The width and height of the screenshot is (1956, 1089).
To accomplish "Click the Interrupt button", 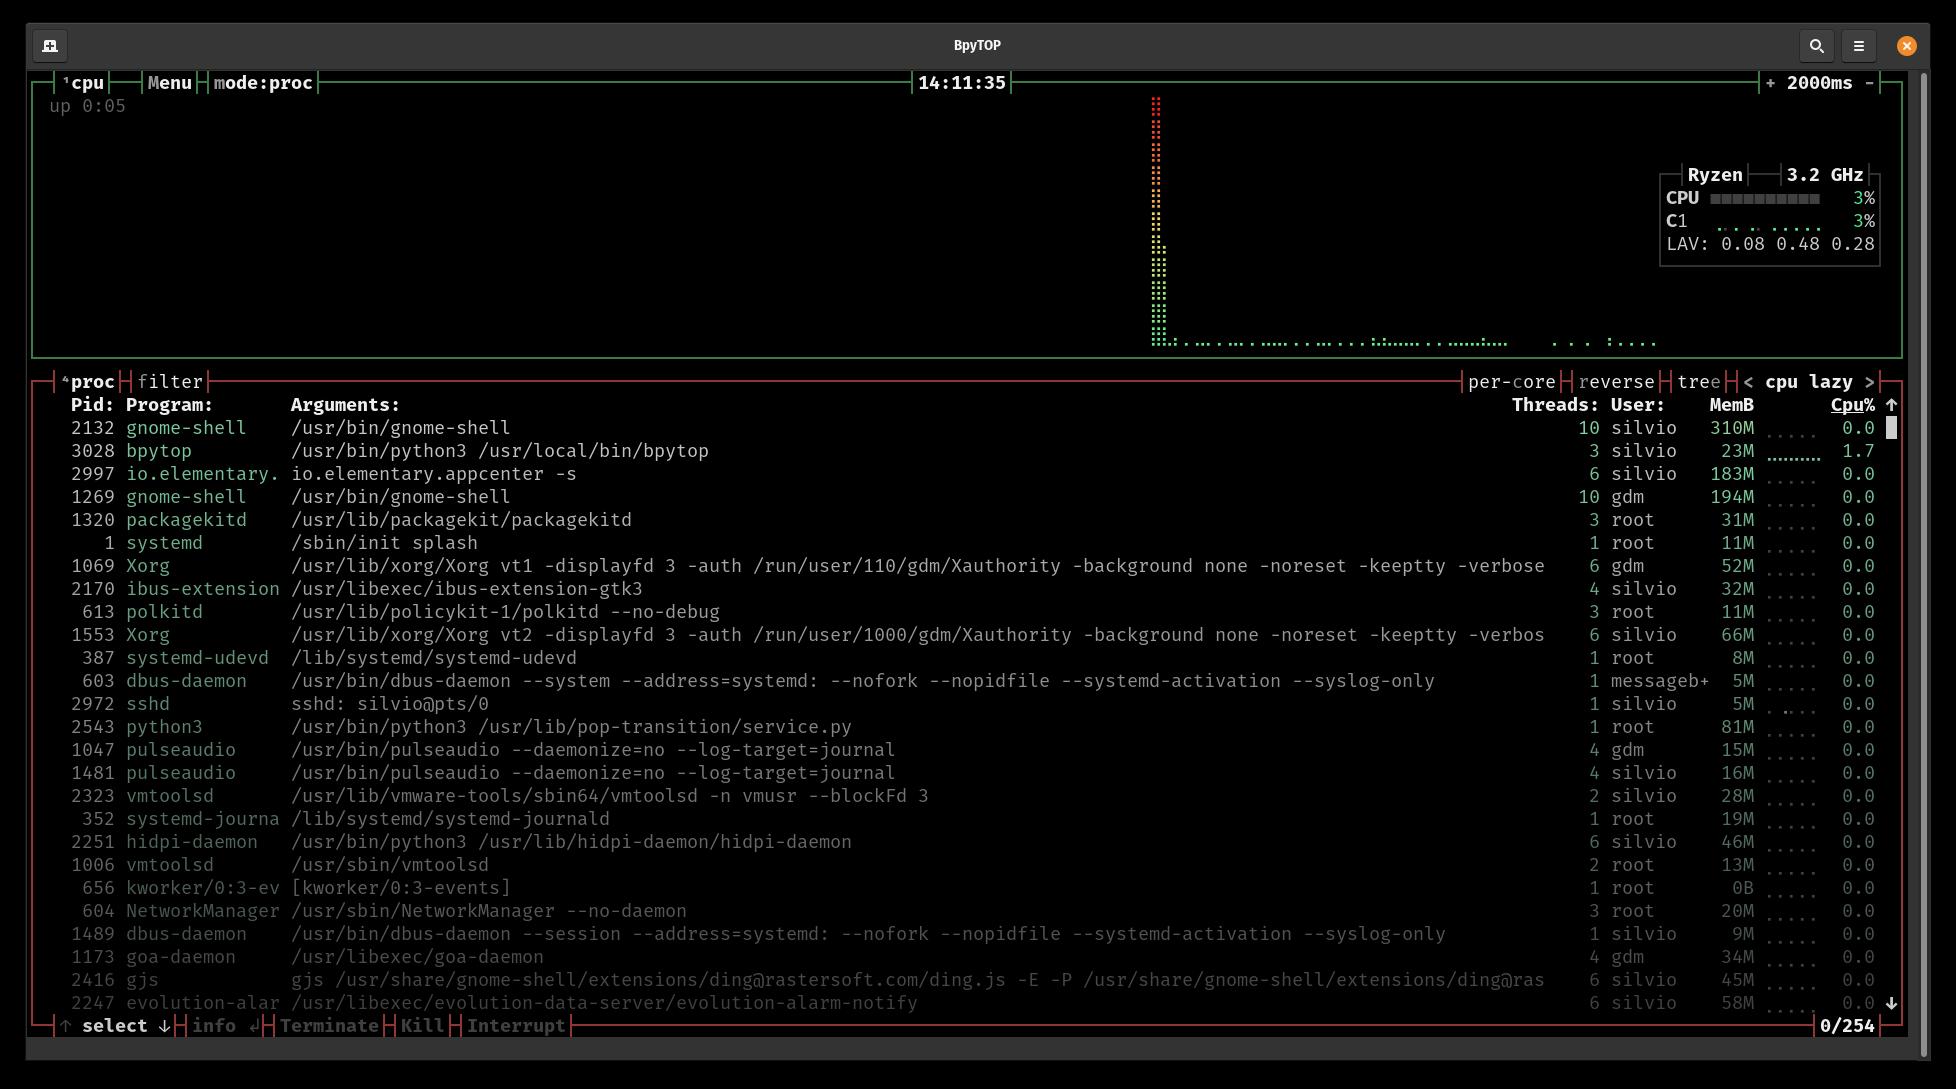I will [x=516, y=1026].
